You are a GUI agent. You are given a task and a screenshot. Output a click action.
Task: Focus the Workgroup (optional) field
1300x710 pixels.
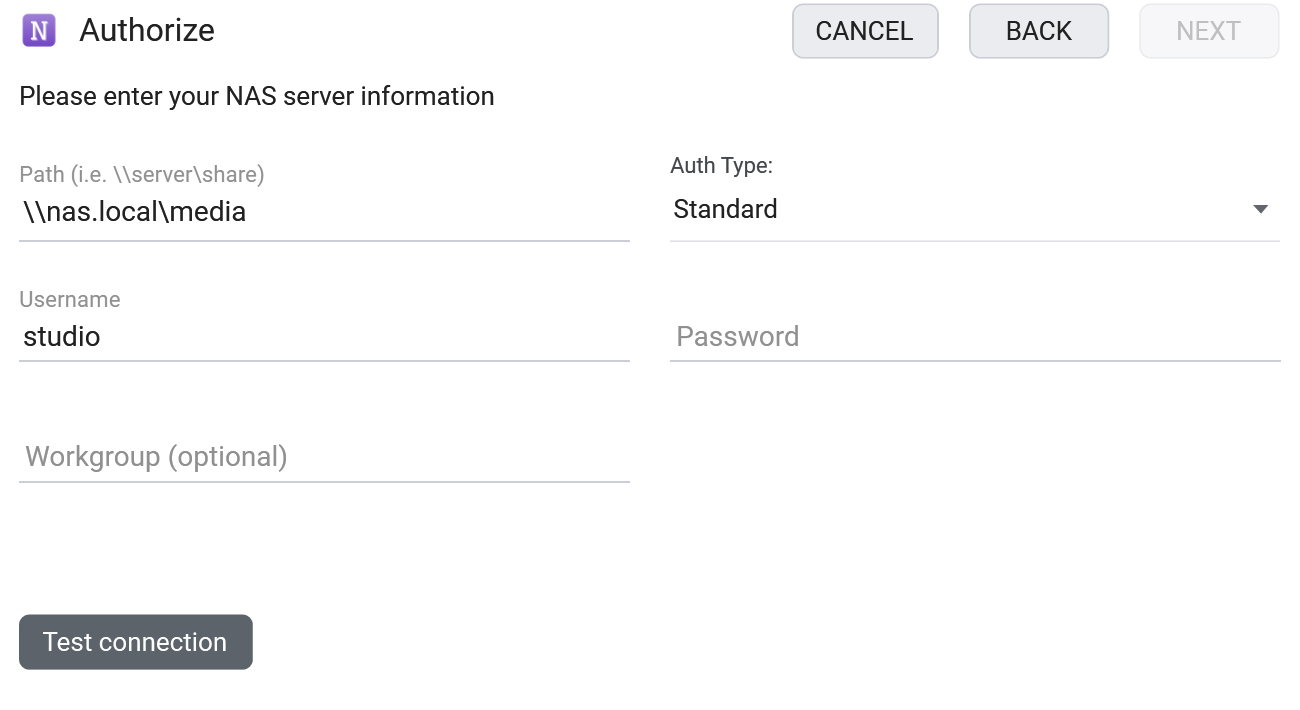click(324, 457)
